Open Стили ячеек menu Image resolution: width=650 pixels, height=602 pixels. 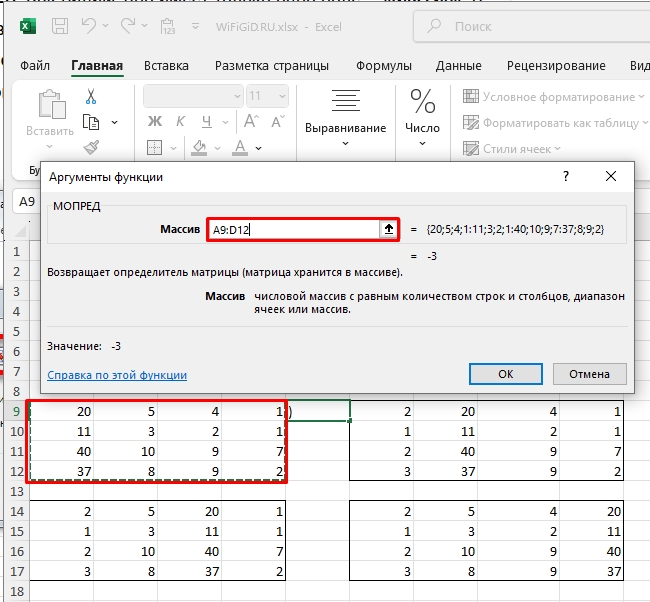coord(512,149)
